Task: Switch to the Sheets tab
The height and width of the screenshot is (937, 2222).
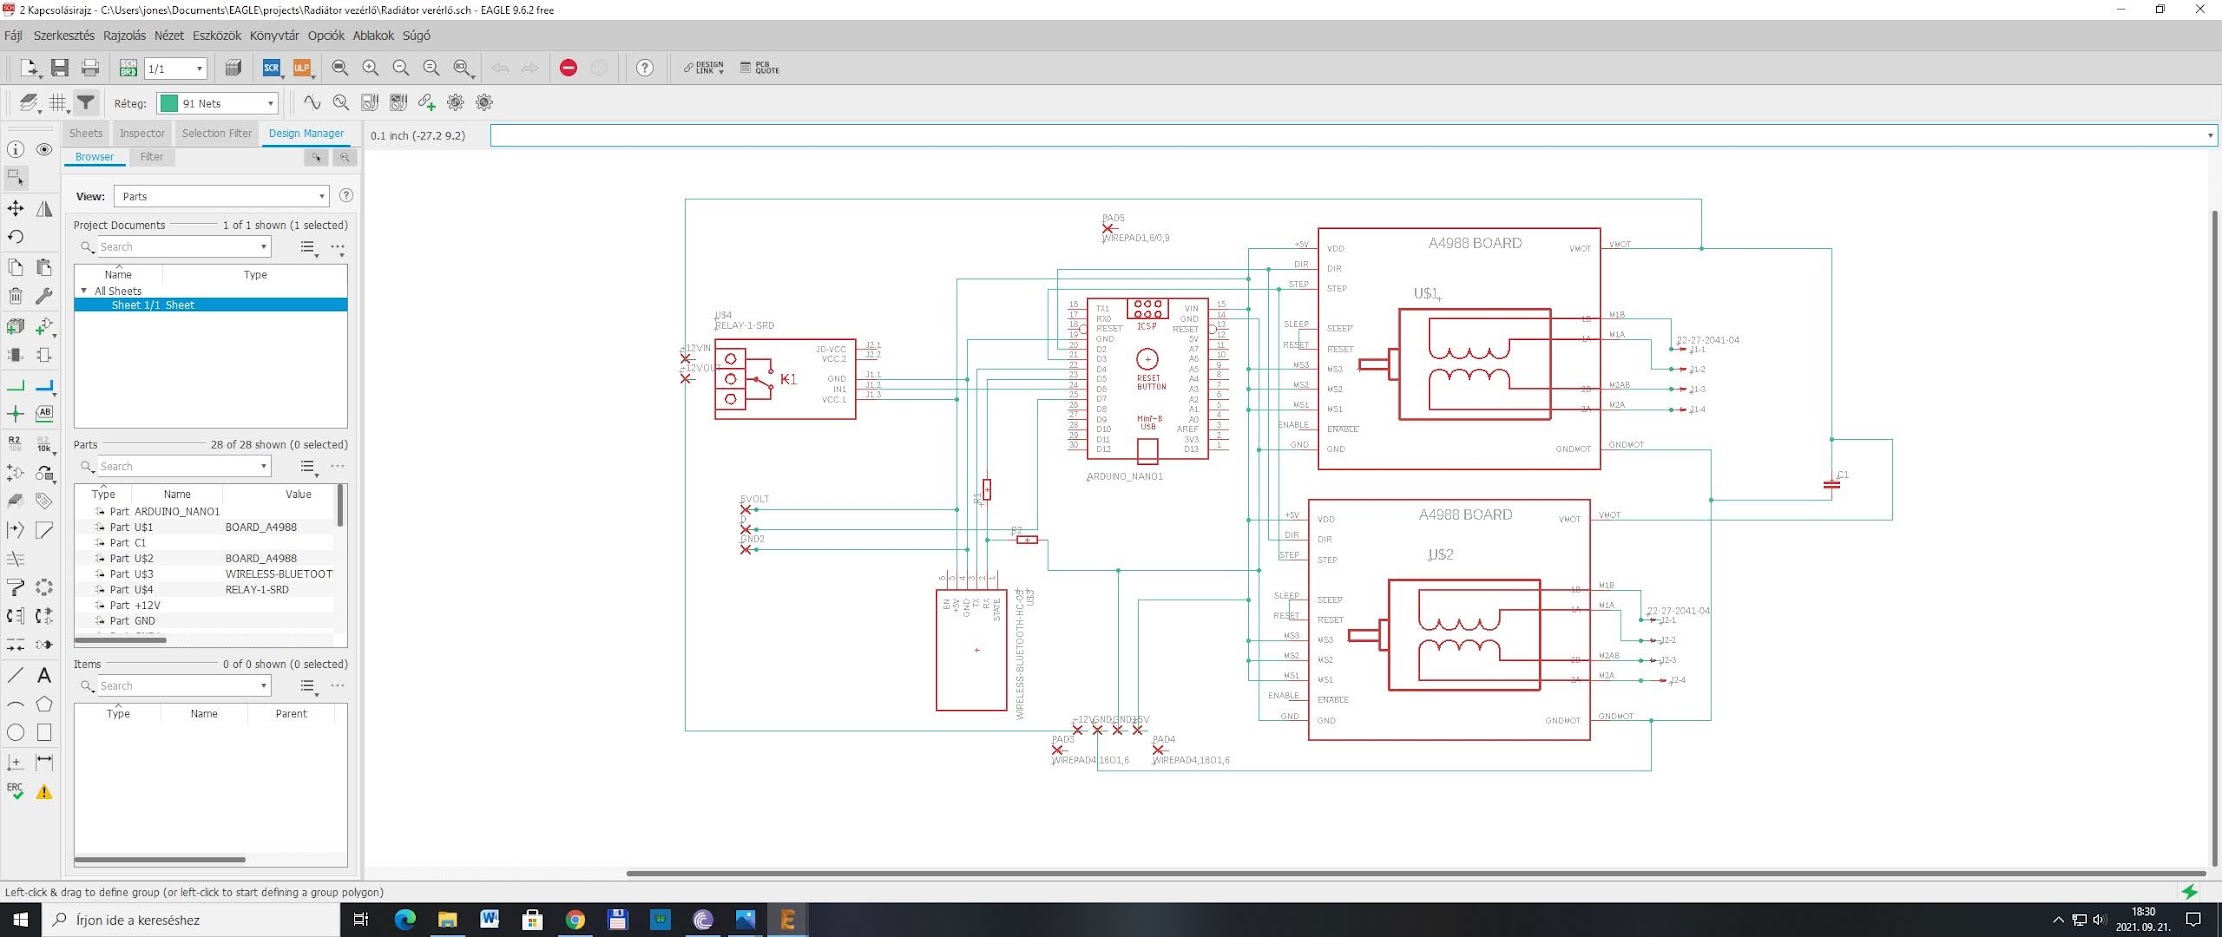Action: tap(85, 133)
